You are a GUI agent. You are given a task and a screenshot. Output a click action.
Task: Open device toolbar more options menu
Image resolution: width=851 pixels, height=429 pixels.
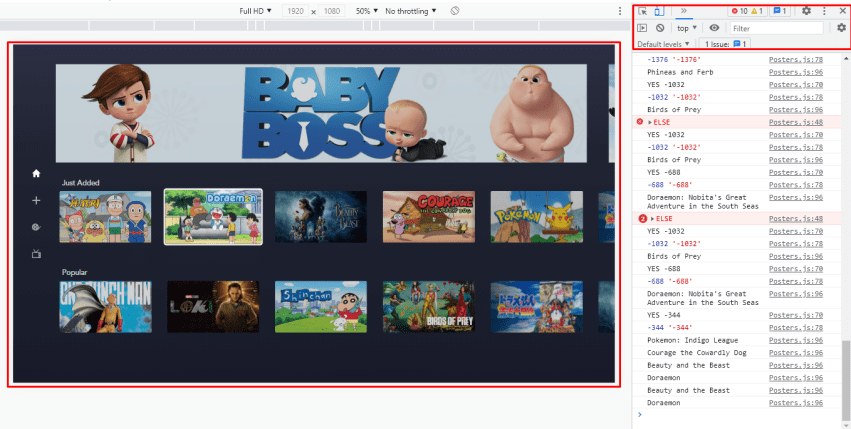(620, 11)
